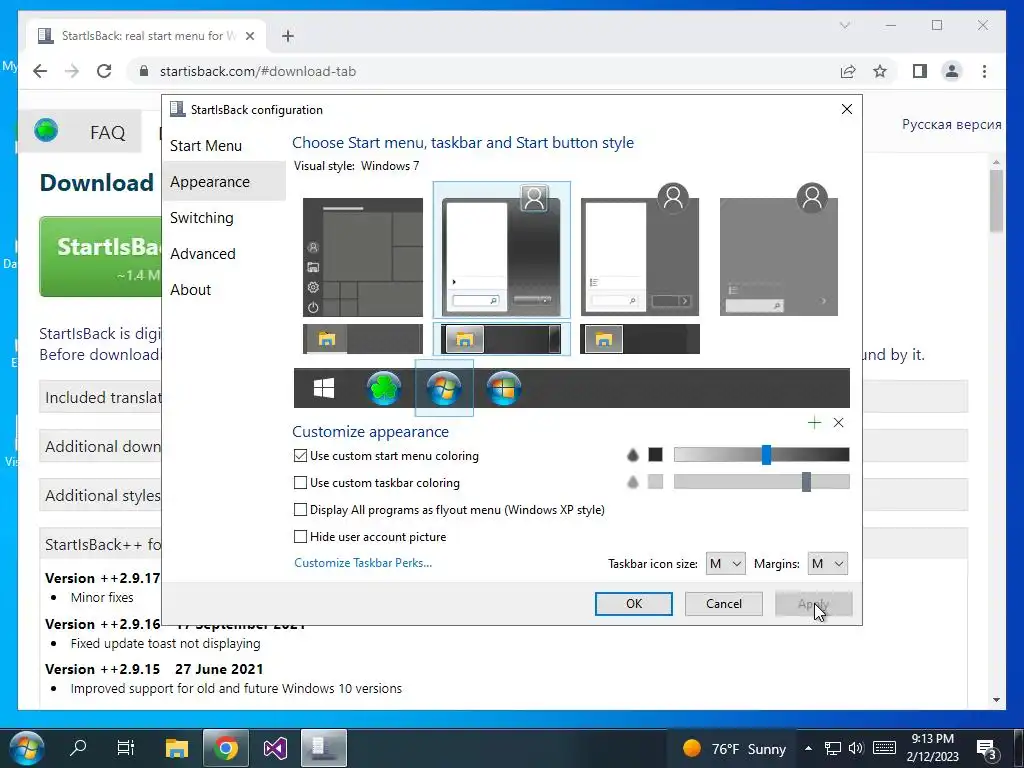Select the Windows 10 tiles start menu style
Screen dimensions: 1024x768
[362, 257]
